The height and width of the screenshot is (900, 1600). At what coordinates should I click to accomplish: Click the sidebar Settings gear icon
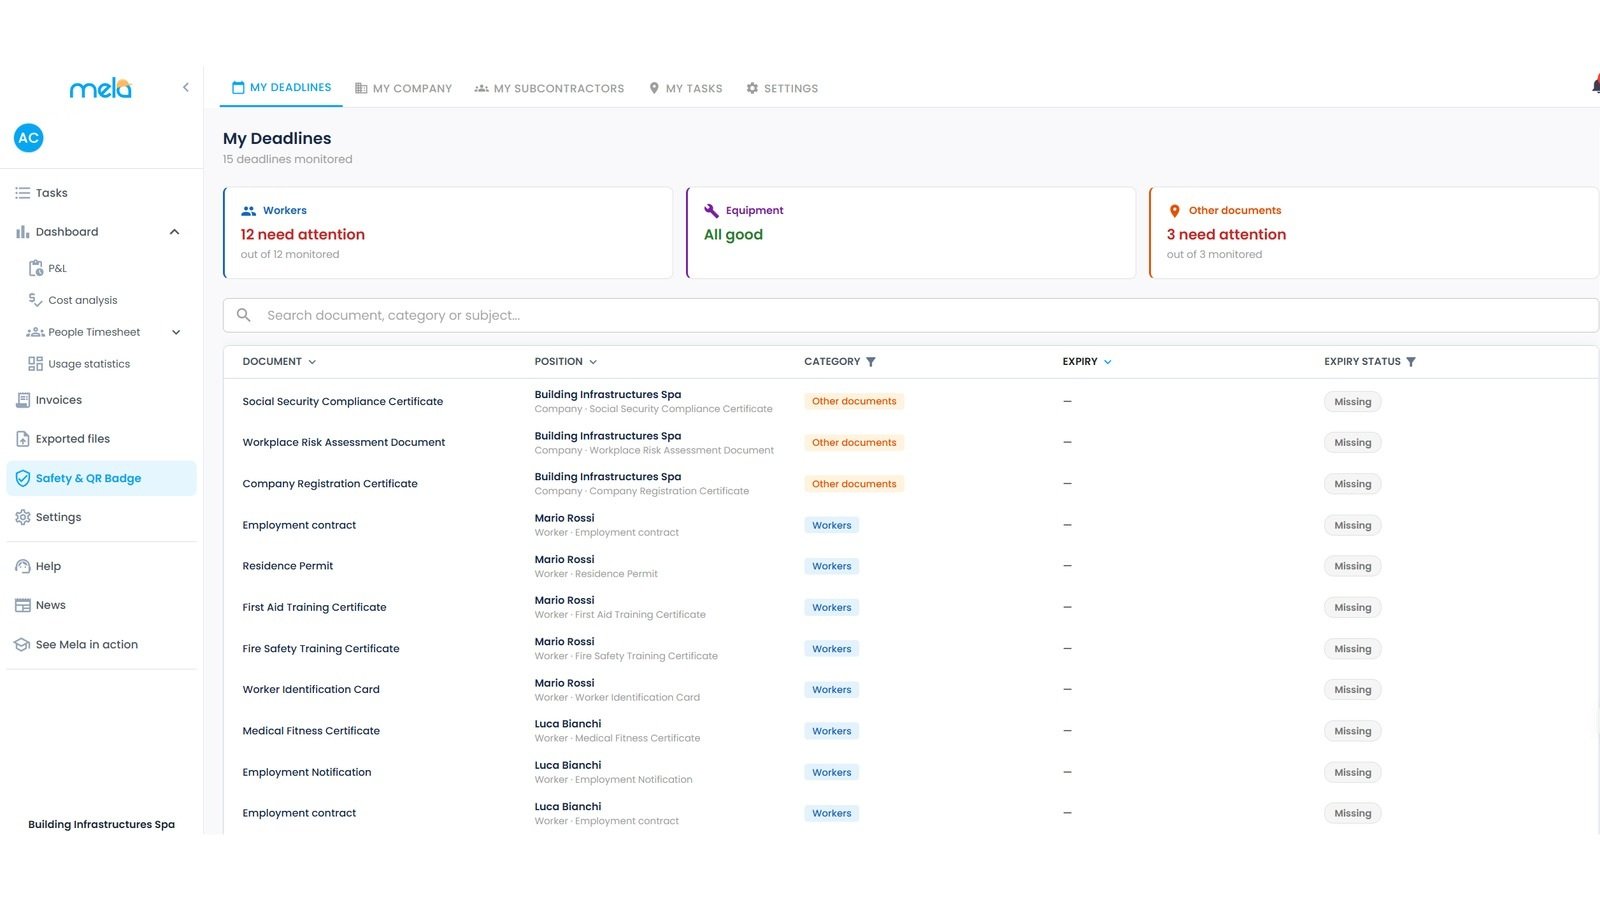click(x=22, y=517)
